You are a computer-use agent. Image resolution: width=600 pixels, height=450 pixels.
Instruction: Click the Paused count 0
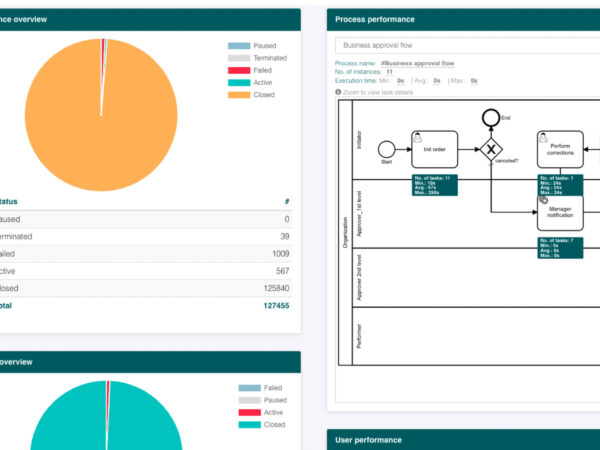pos(287,219)
